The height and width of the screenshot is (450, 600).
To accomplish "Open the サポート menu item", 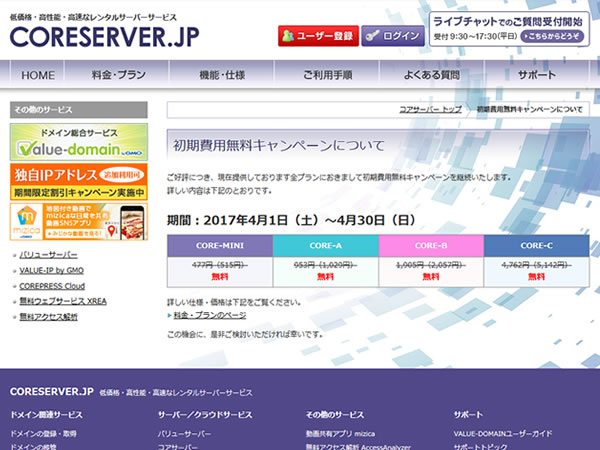I will click(537, 75).
